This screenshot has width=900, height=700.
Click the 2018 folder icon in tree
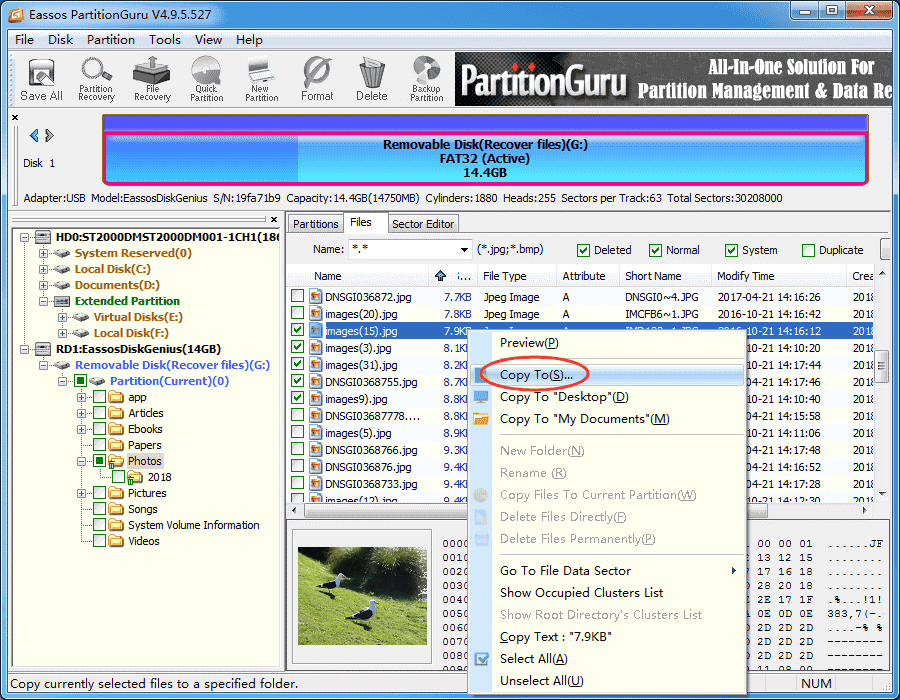click(x=135, y=477)
